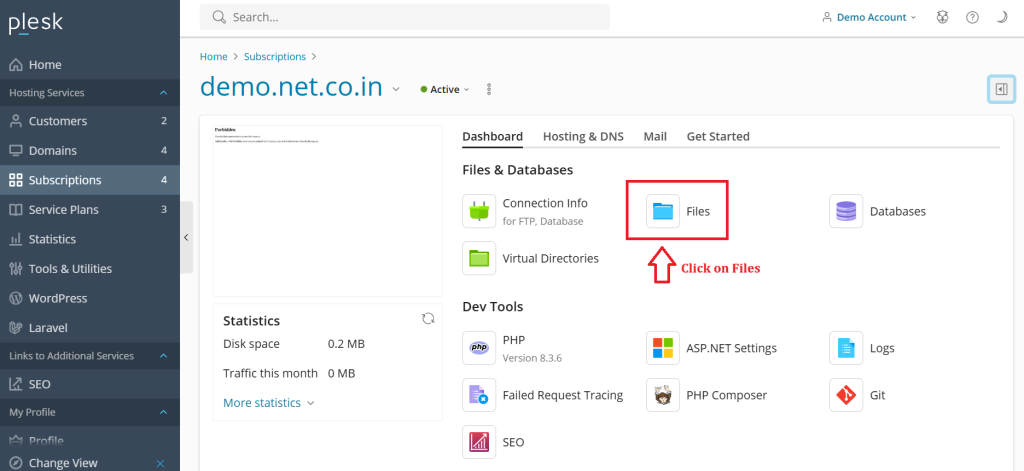
Task: Open the PHP settings icon
Action: (x=479, y=348)
